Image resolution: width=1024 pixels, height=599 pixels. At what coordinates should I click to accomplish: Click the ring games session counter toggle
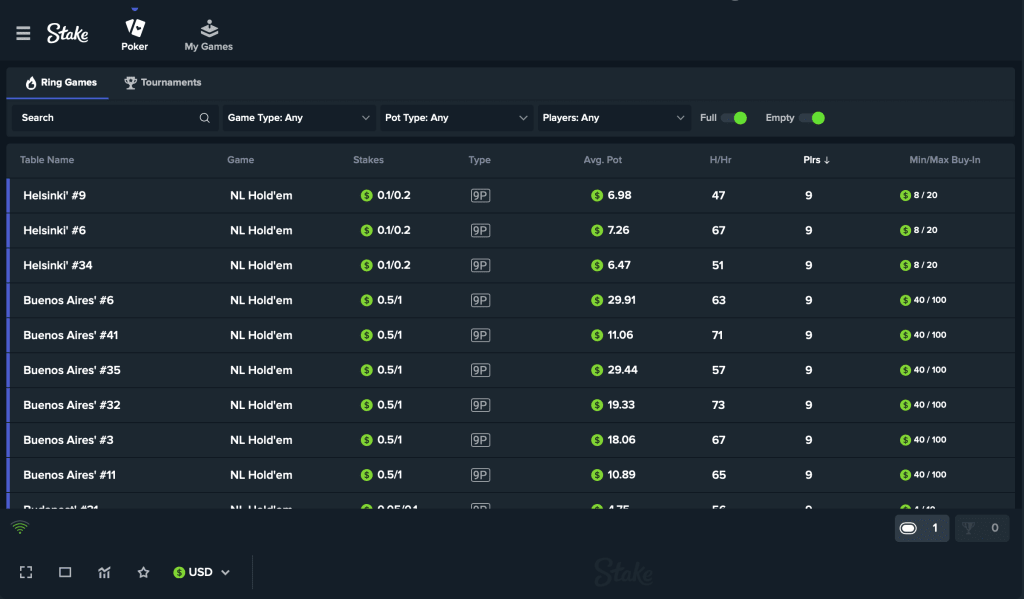921,528
